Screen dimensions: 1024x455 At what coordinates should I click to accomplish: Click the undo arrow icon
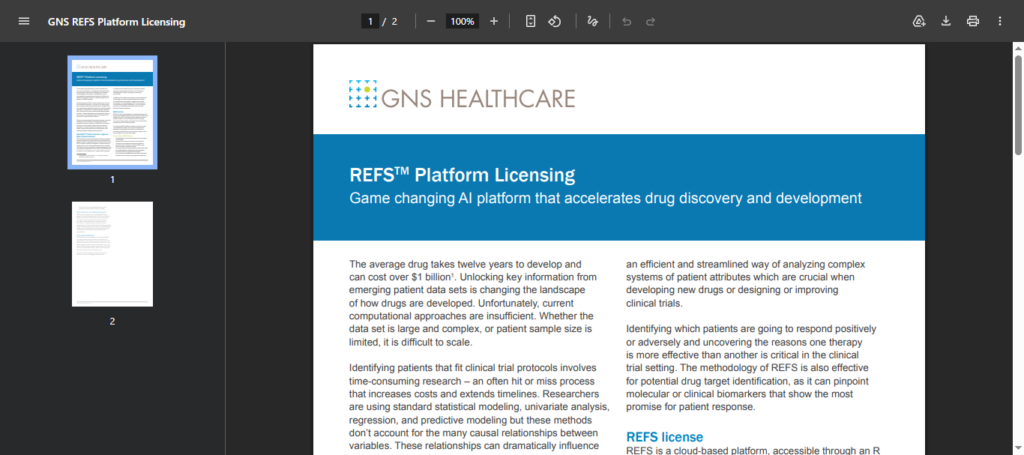627,21
